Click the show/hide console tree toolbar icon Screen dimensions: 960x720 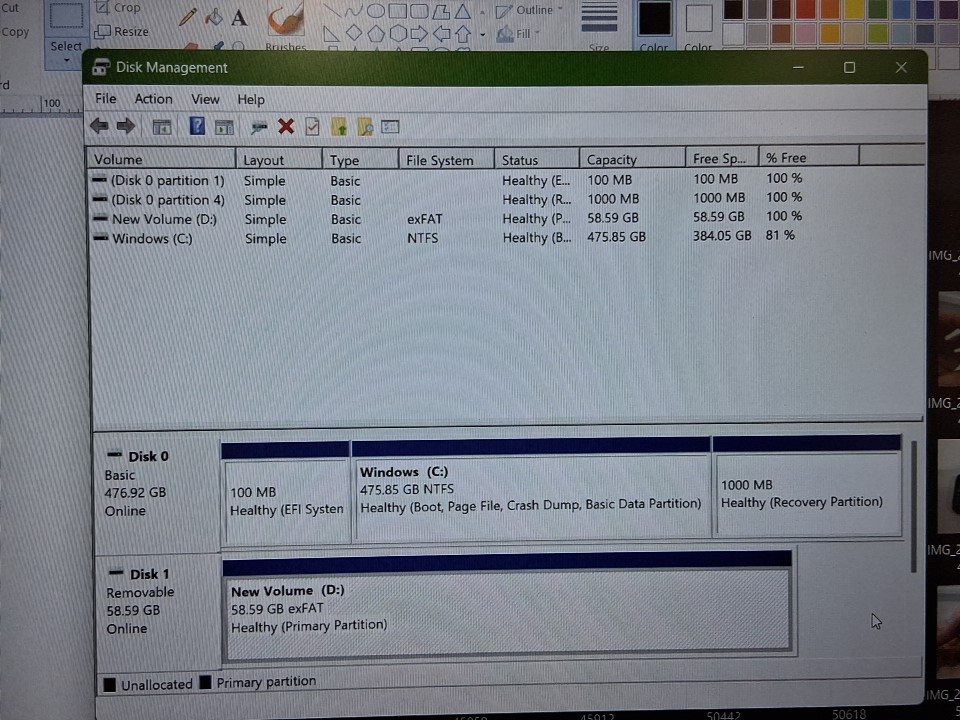162,127
